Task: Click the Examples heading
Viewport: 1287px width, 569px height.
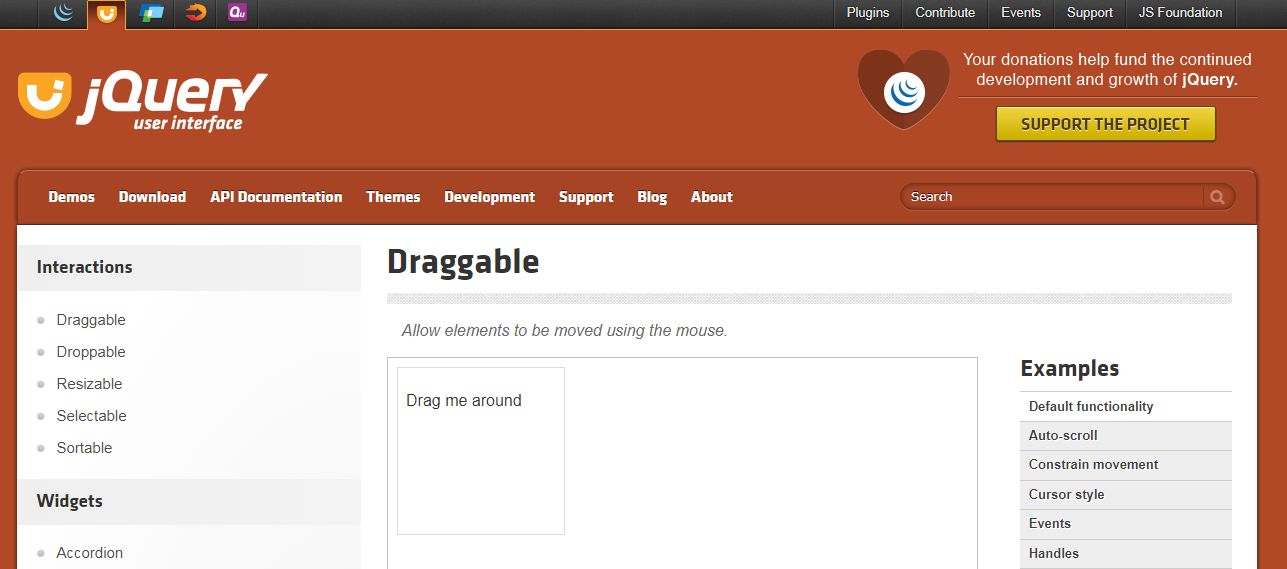Action: click(1070, 369)
